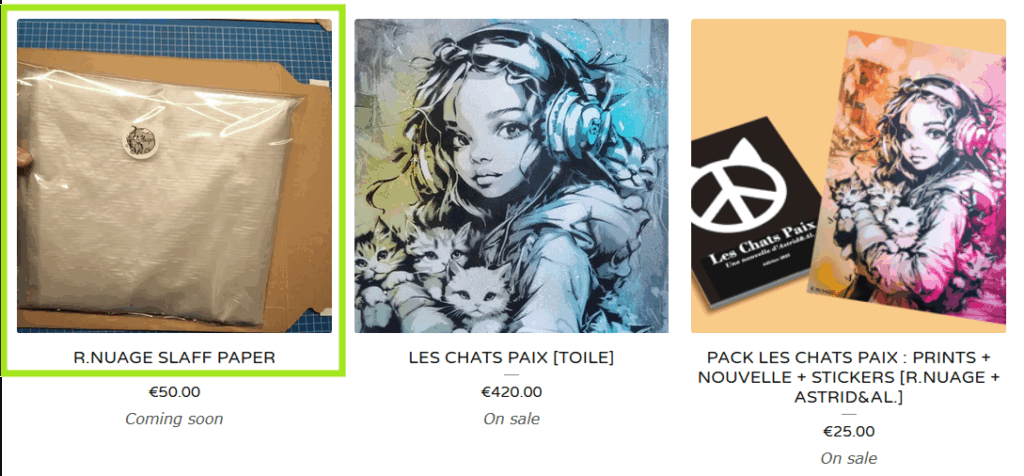The width and height of the screenshot is (1024, 476).
Task: Click the pink girl print in pack image
Action: pyautogui.click(x=909, y=176)
